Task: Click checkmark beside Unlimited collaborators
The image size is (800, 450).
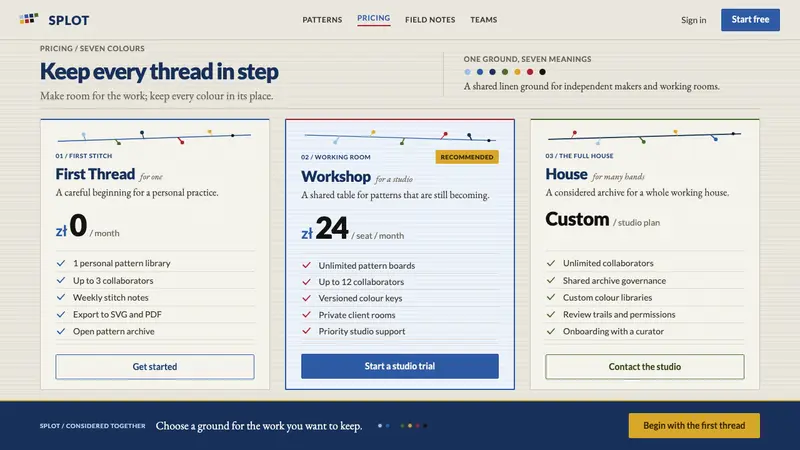Action: point(551,263)
